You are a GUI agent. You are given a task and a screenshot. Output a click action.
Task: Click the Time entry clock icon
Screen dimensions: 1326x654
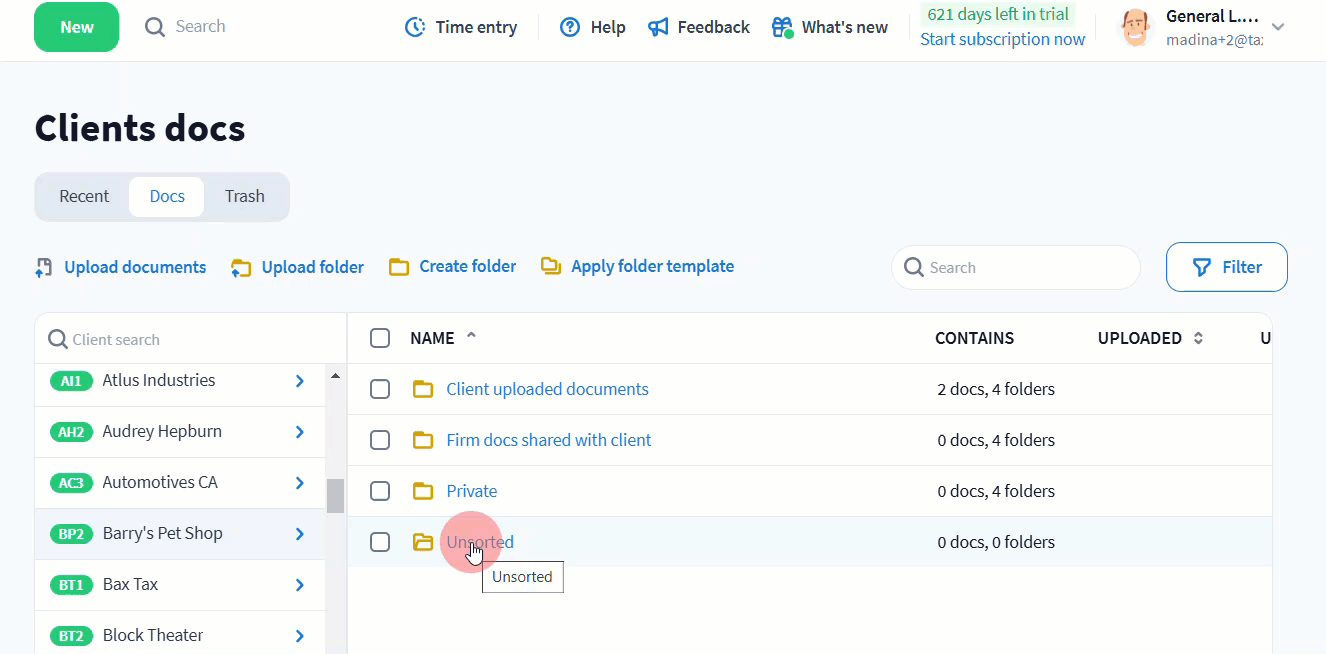click(415, 27)
